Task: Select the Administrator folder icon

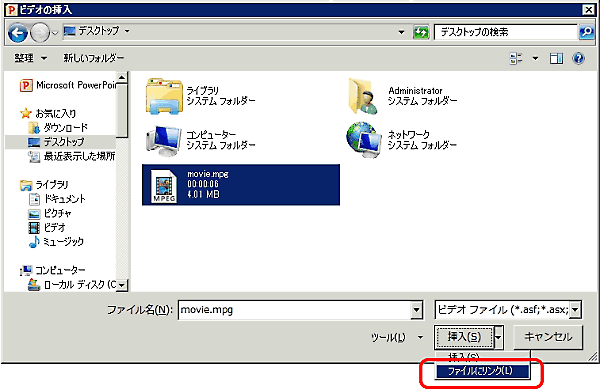Action: pos(364,96)
